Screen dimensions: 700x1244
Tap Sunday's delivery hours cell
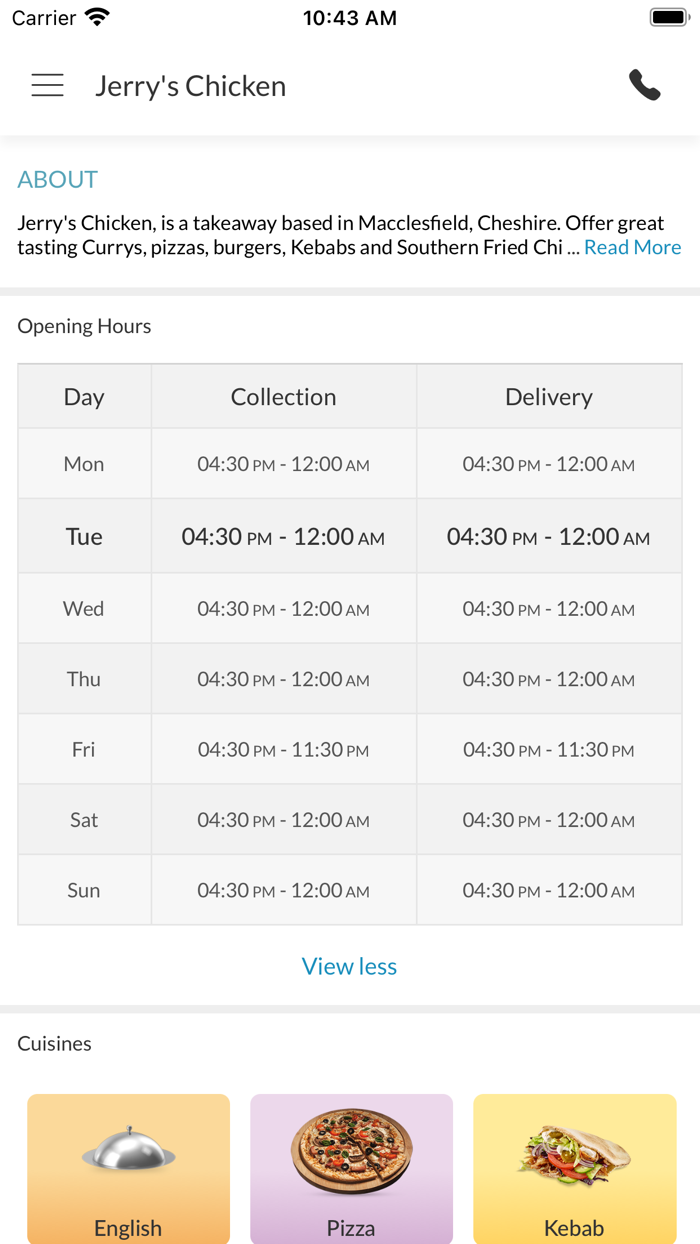coord(548,891)
